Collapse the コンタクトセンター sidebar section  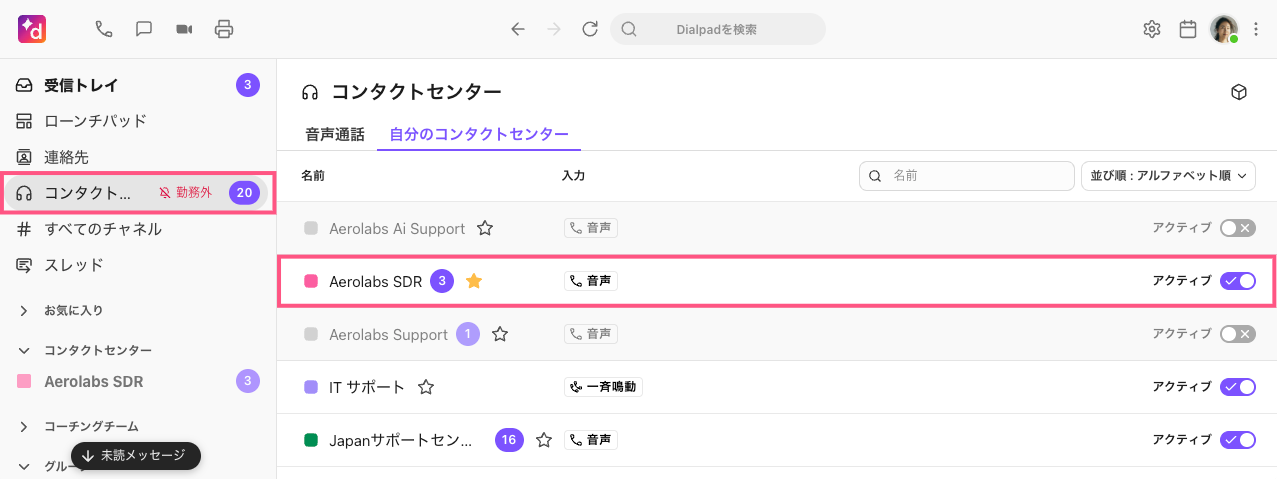tap(24, 351)
